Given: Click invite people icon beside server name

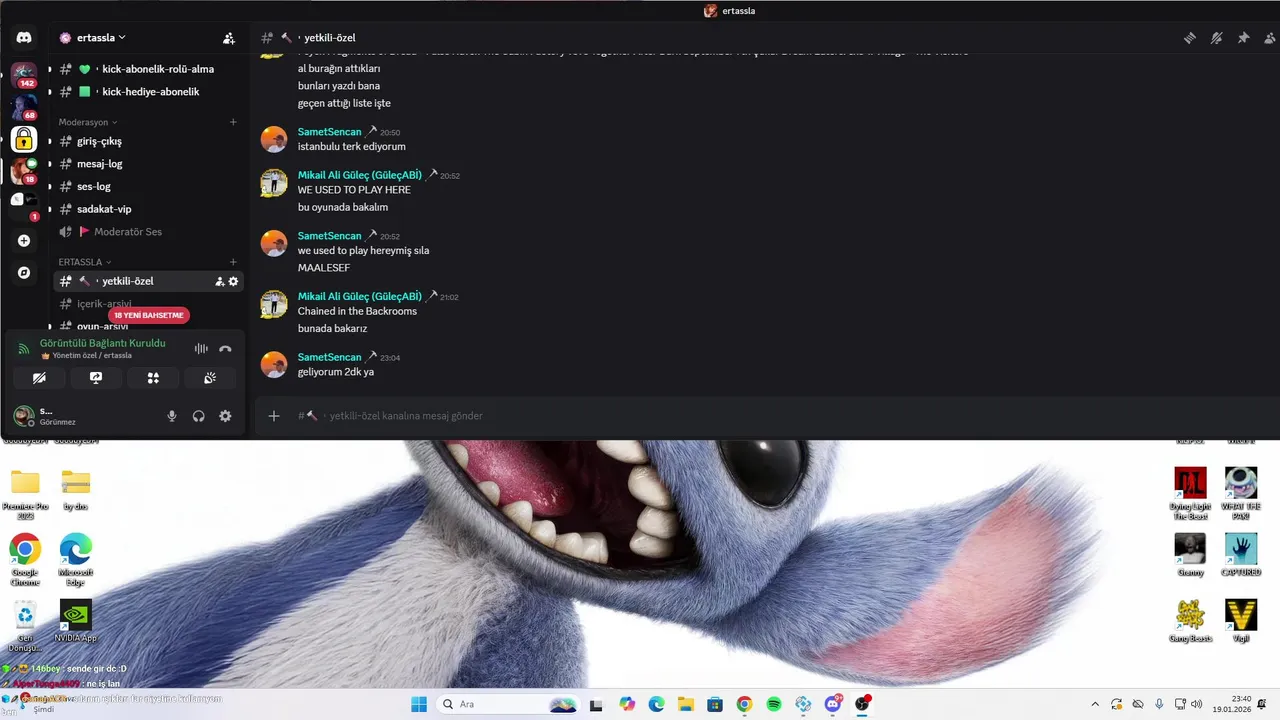Looking at the screenshot, I should pyautogui.click(x=229, y=38).
